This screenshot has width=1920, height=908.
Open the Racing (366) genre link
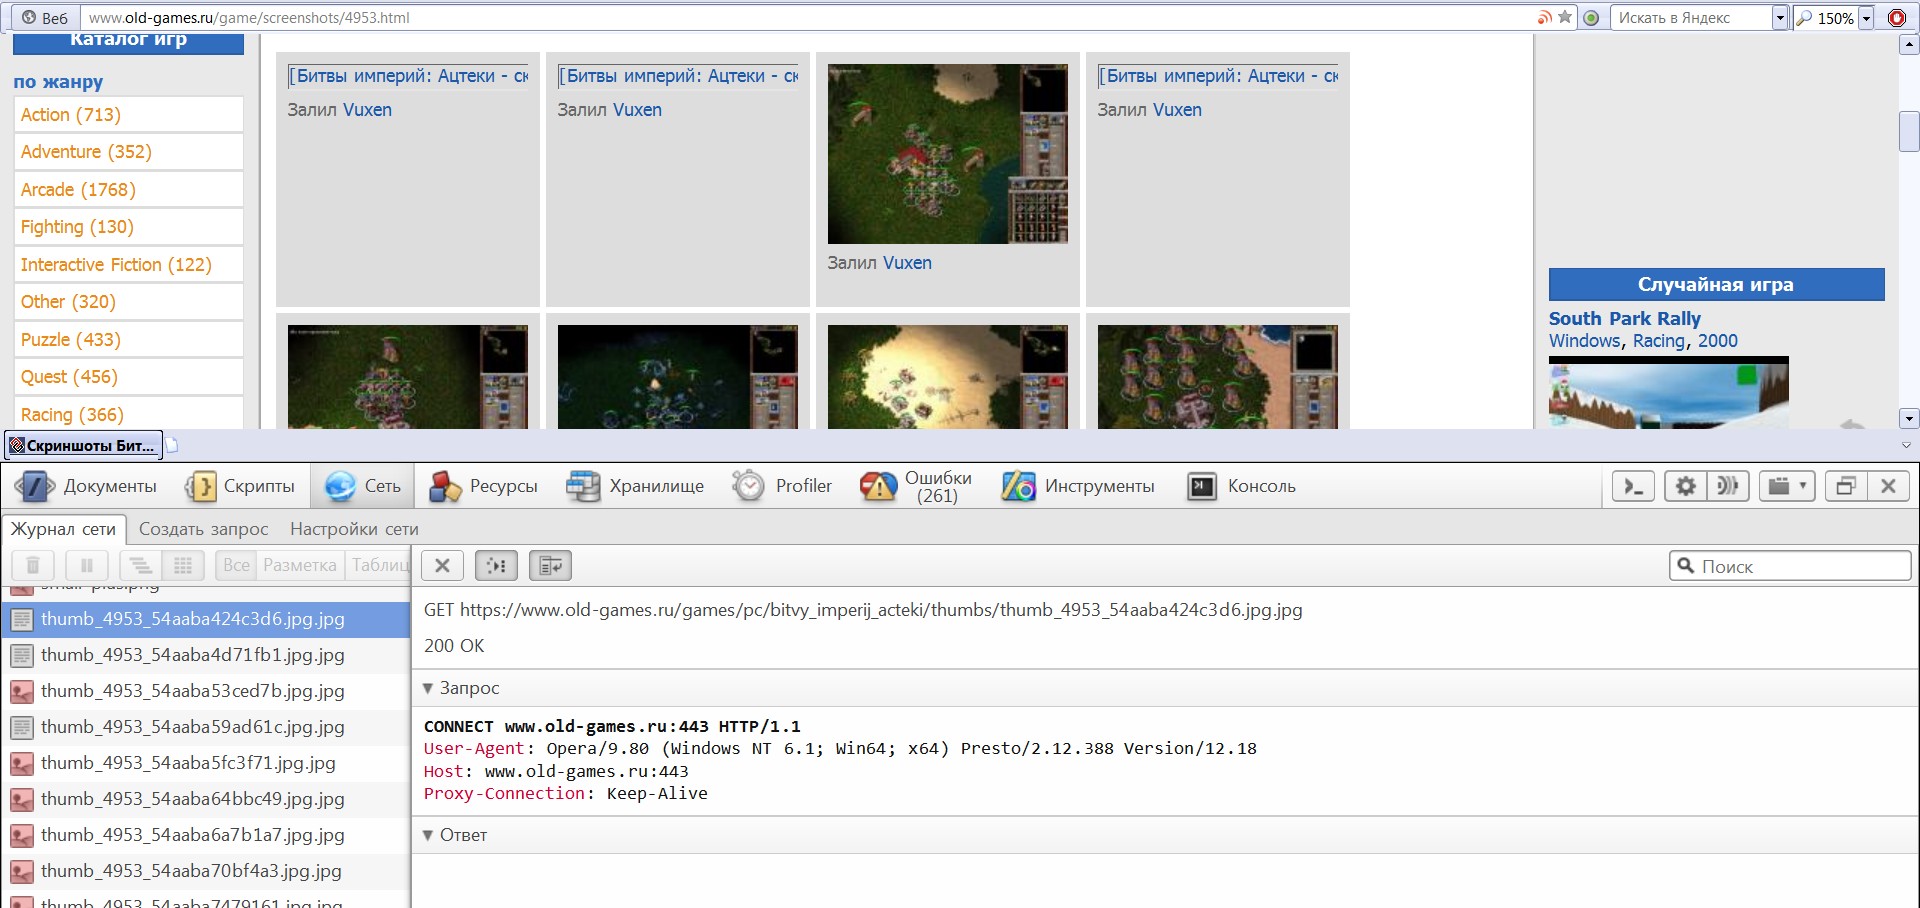(72, 415)
